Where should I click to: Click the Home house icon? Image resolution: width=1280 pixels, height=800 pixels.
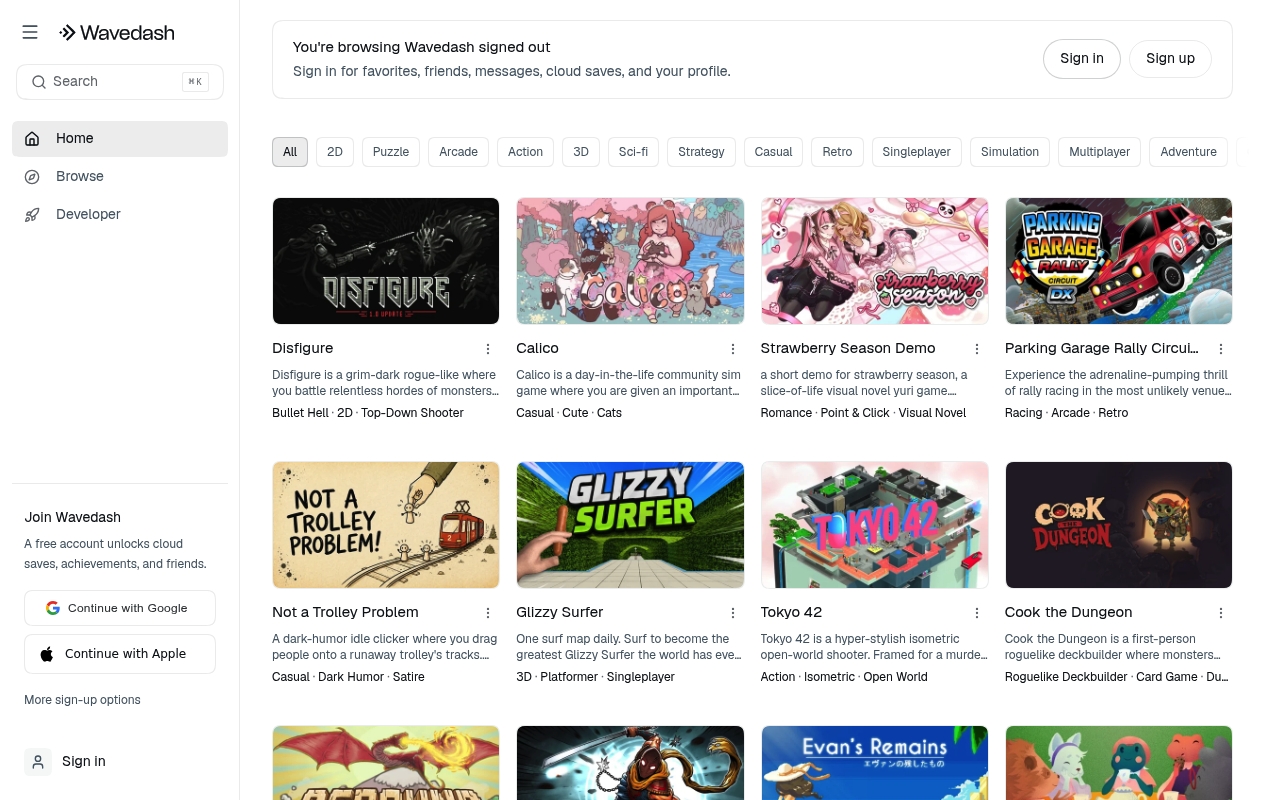point(33,139)
